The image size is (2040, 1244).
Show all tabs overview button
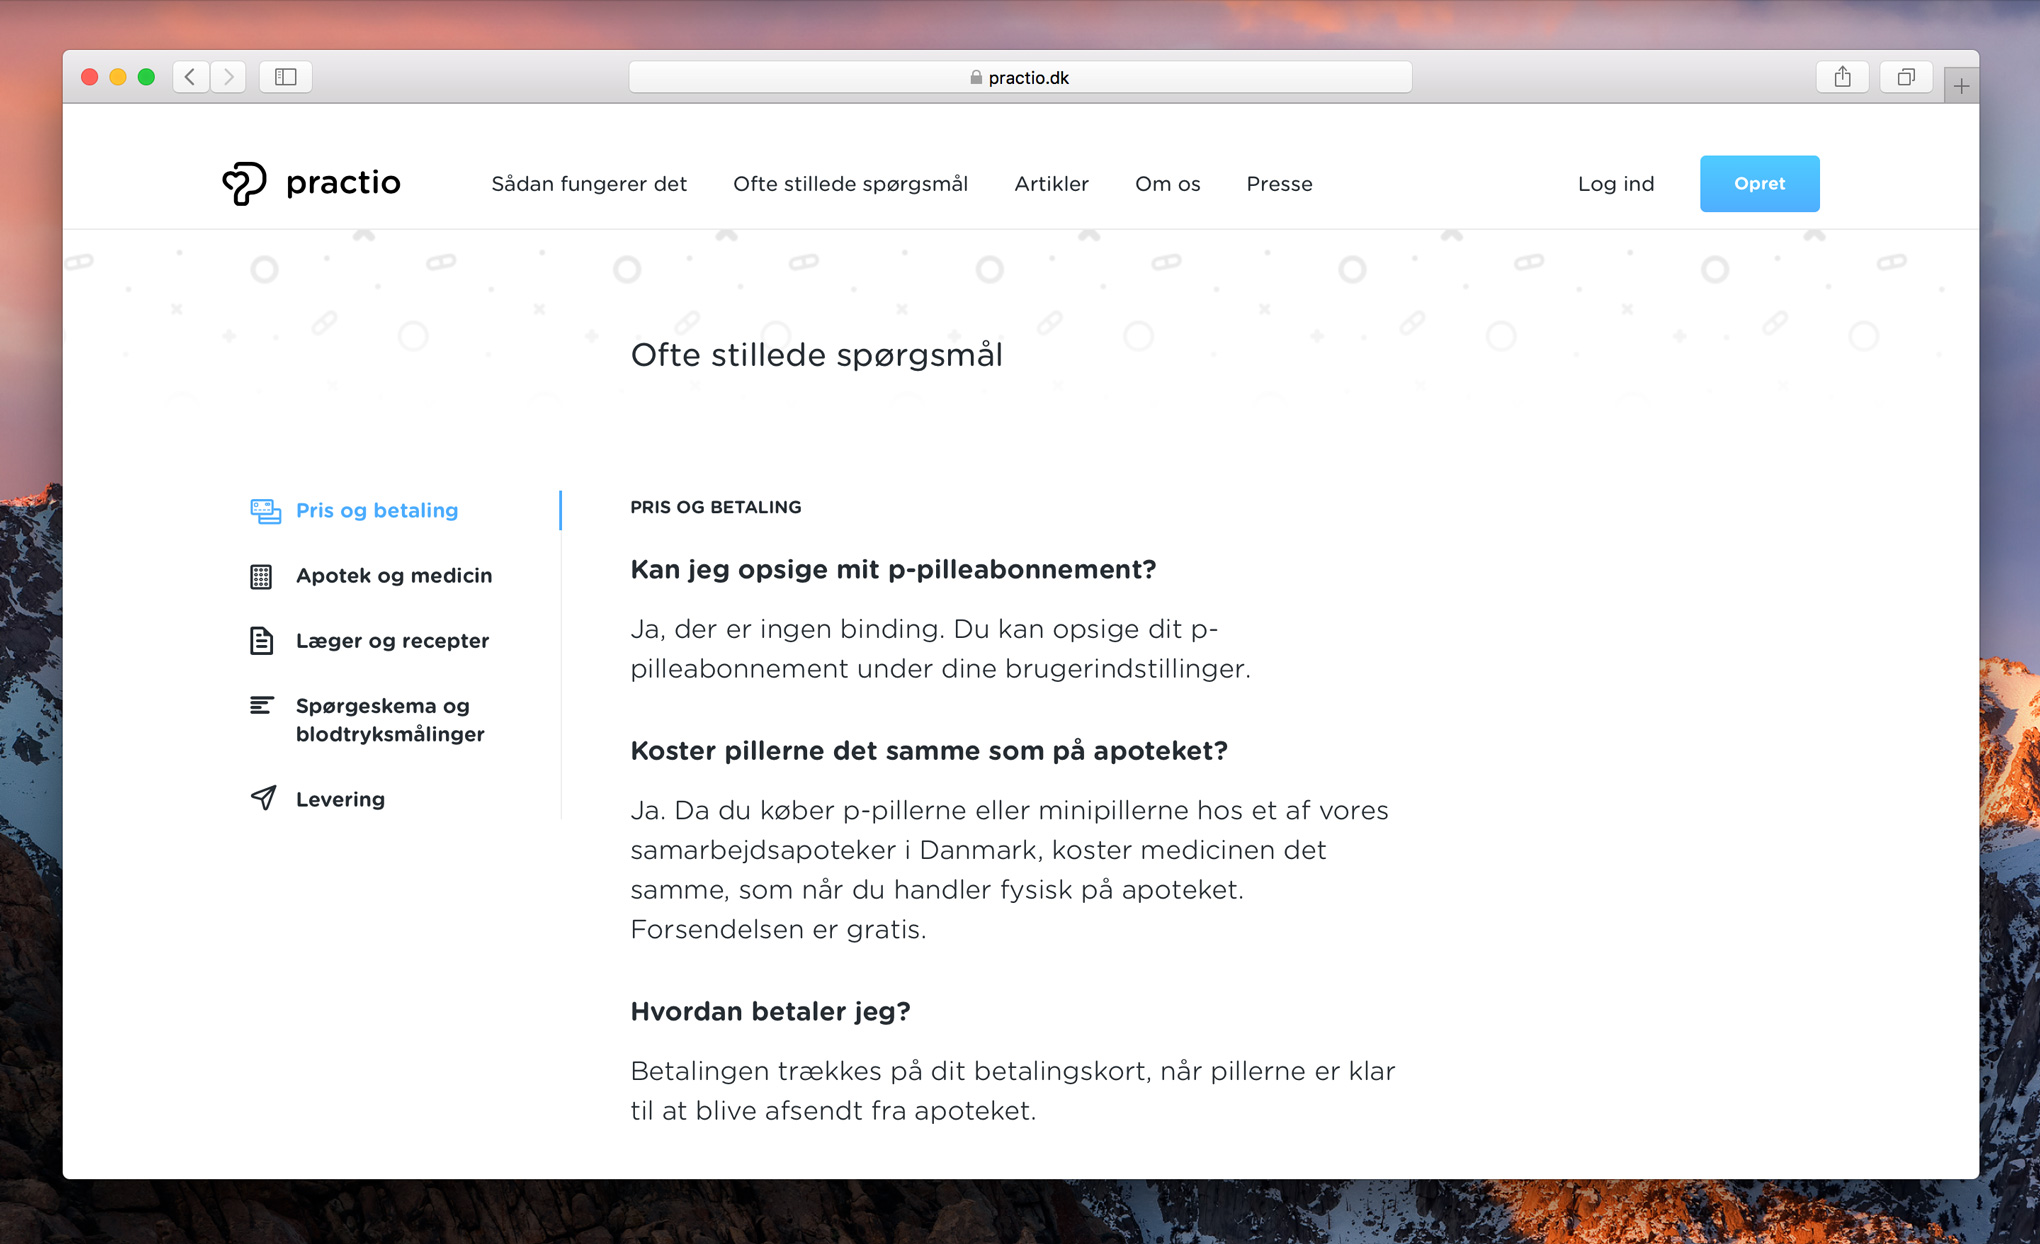[1906, 77]
